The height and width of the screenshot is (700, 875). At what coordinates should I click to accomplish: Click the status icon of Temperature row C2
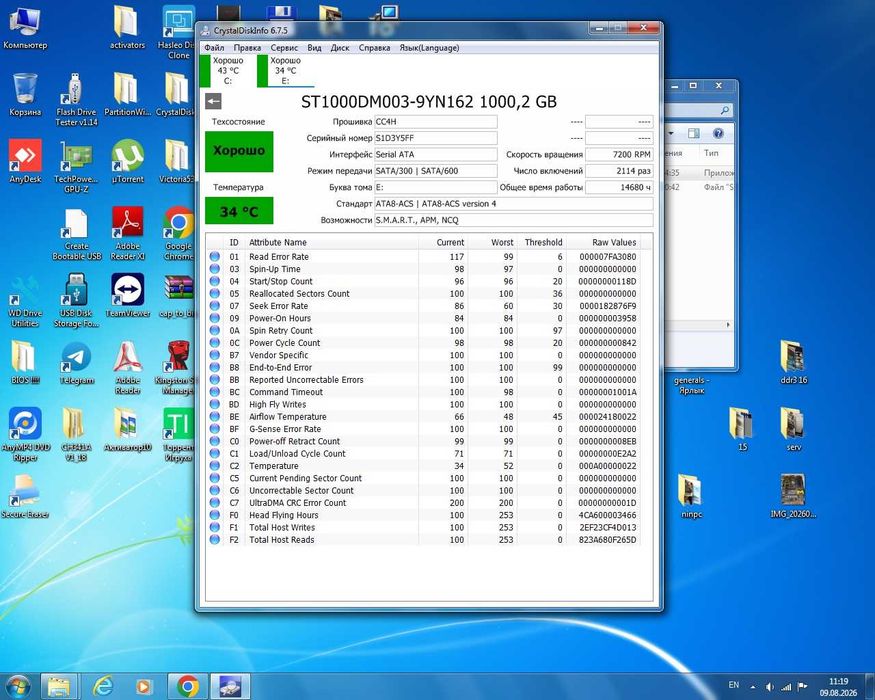pos(214,466)
